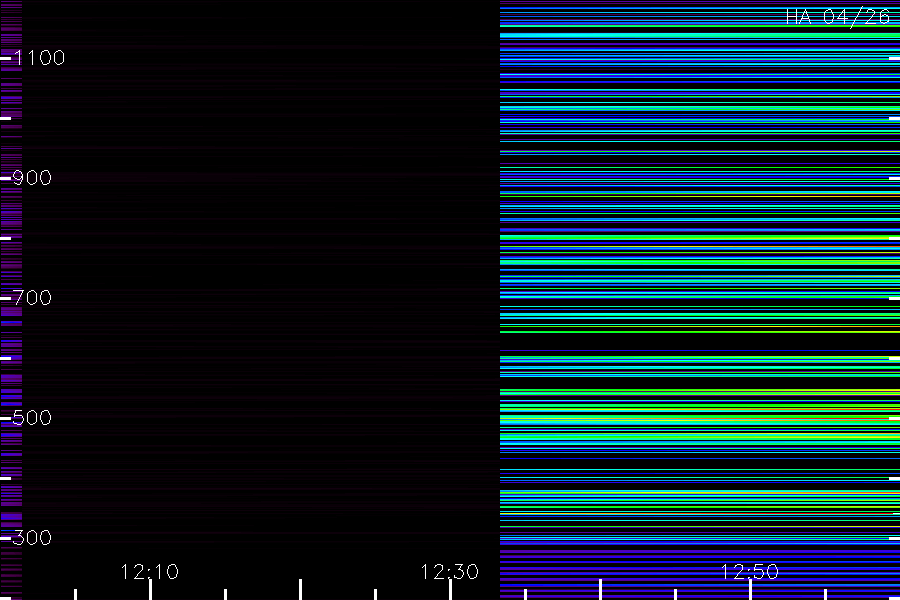
Task: Click the 900 frequency axis label
Action: [32, 178]
